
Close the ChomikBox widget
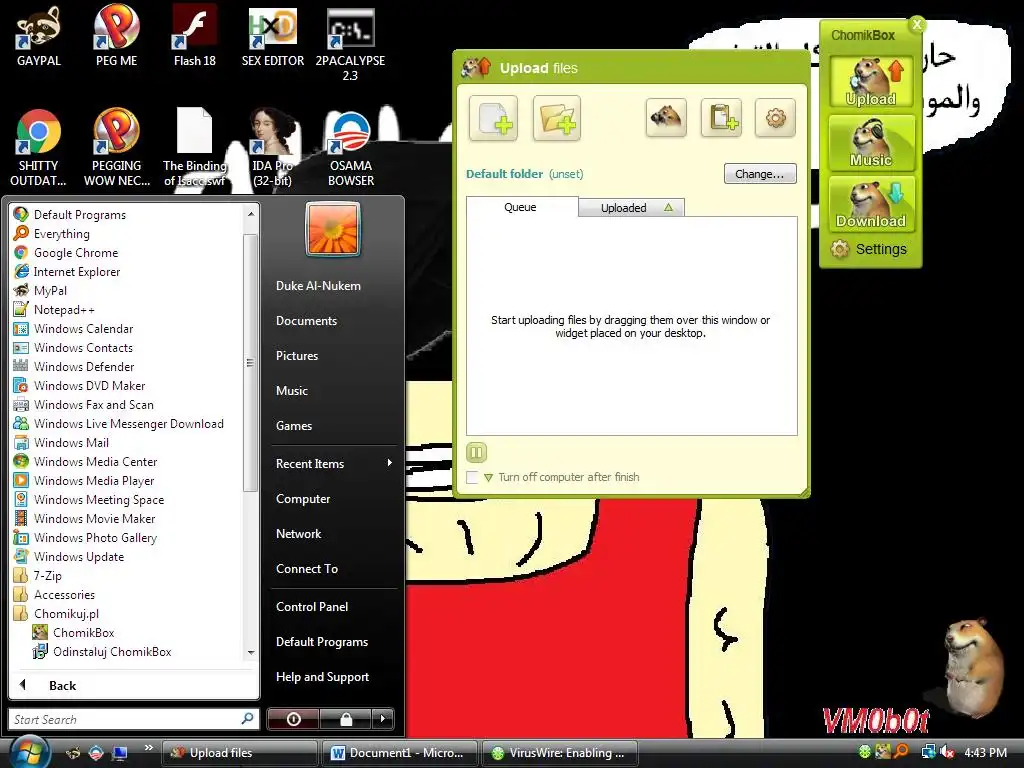tap(917, 25)
